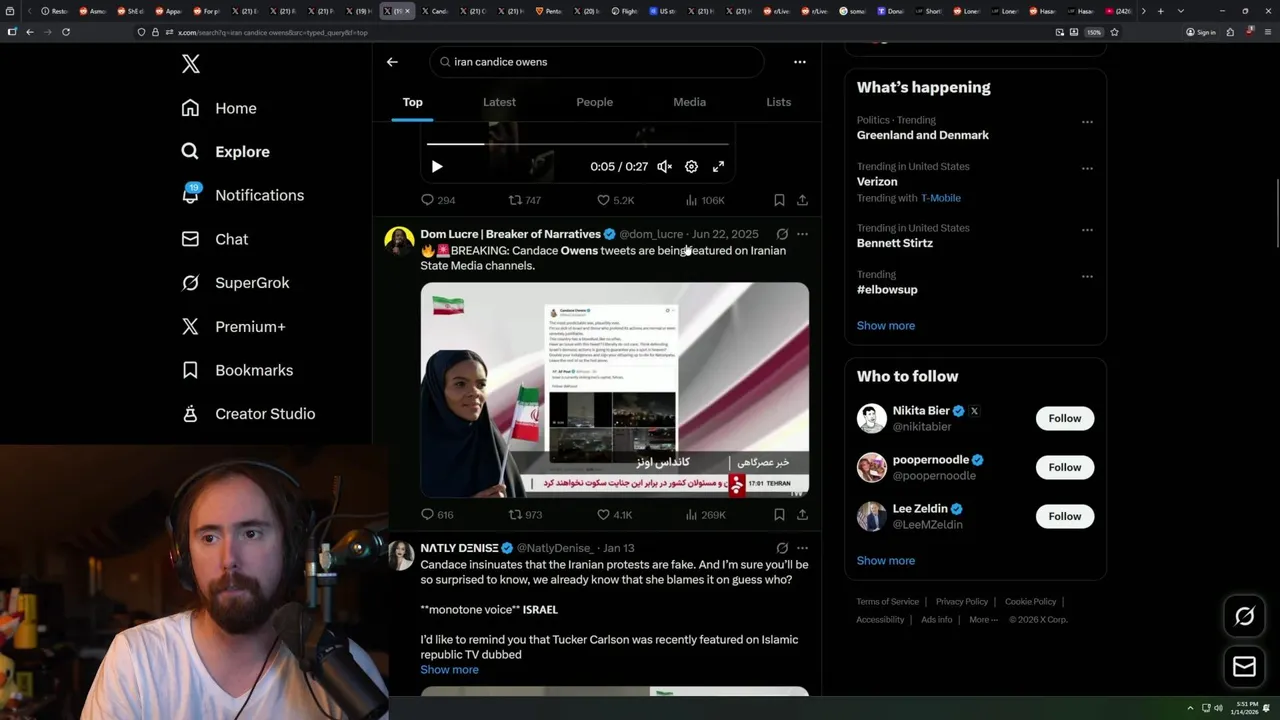The width and height of the screenshot is (1280, 720).
Task: Open Creator Studio from the sidebar
Action: (x=248, y=414)
